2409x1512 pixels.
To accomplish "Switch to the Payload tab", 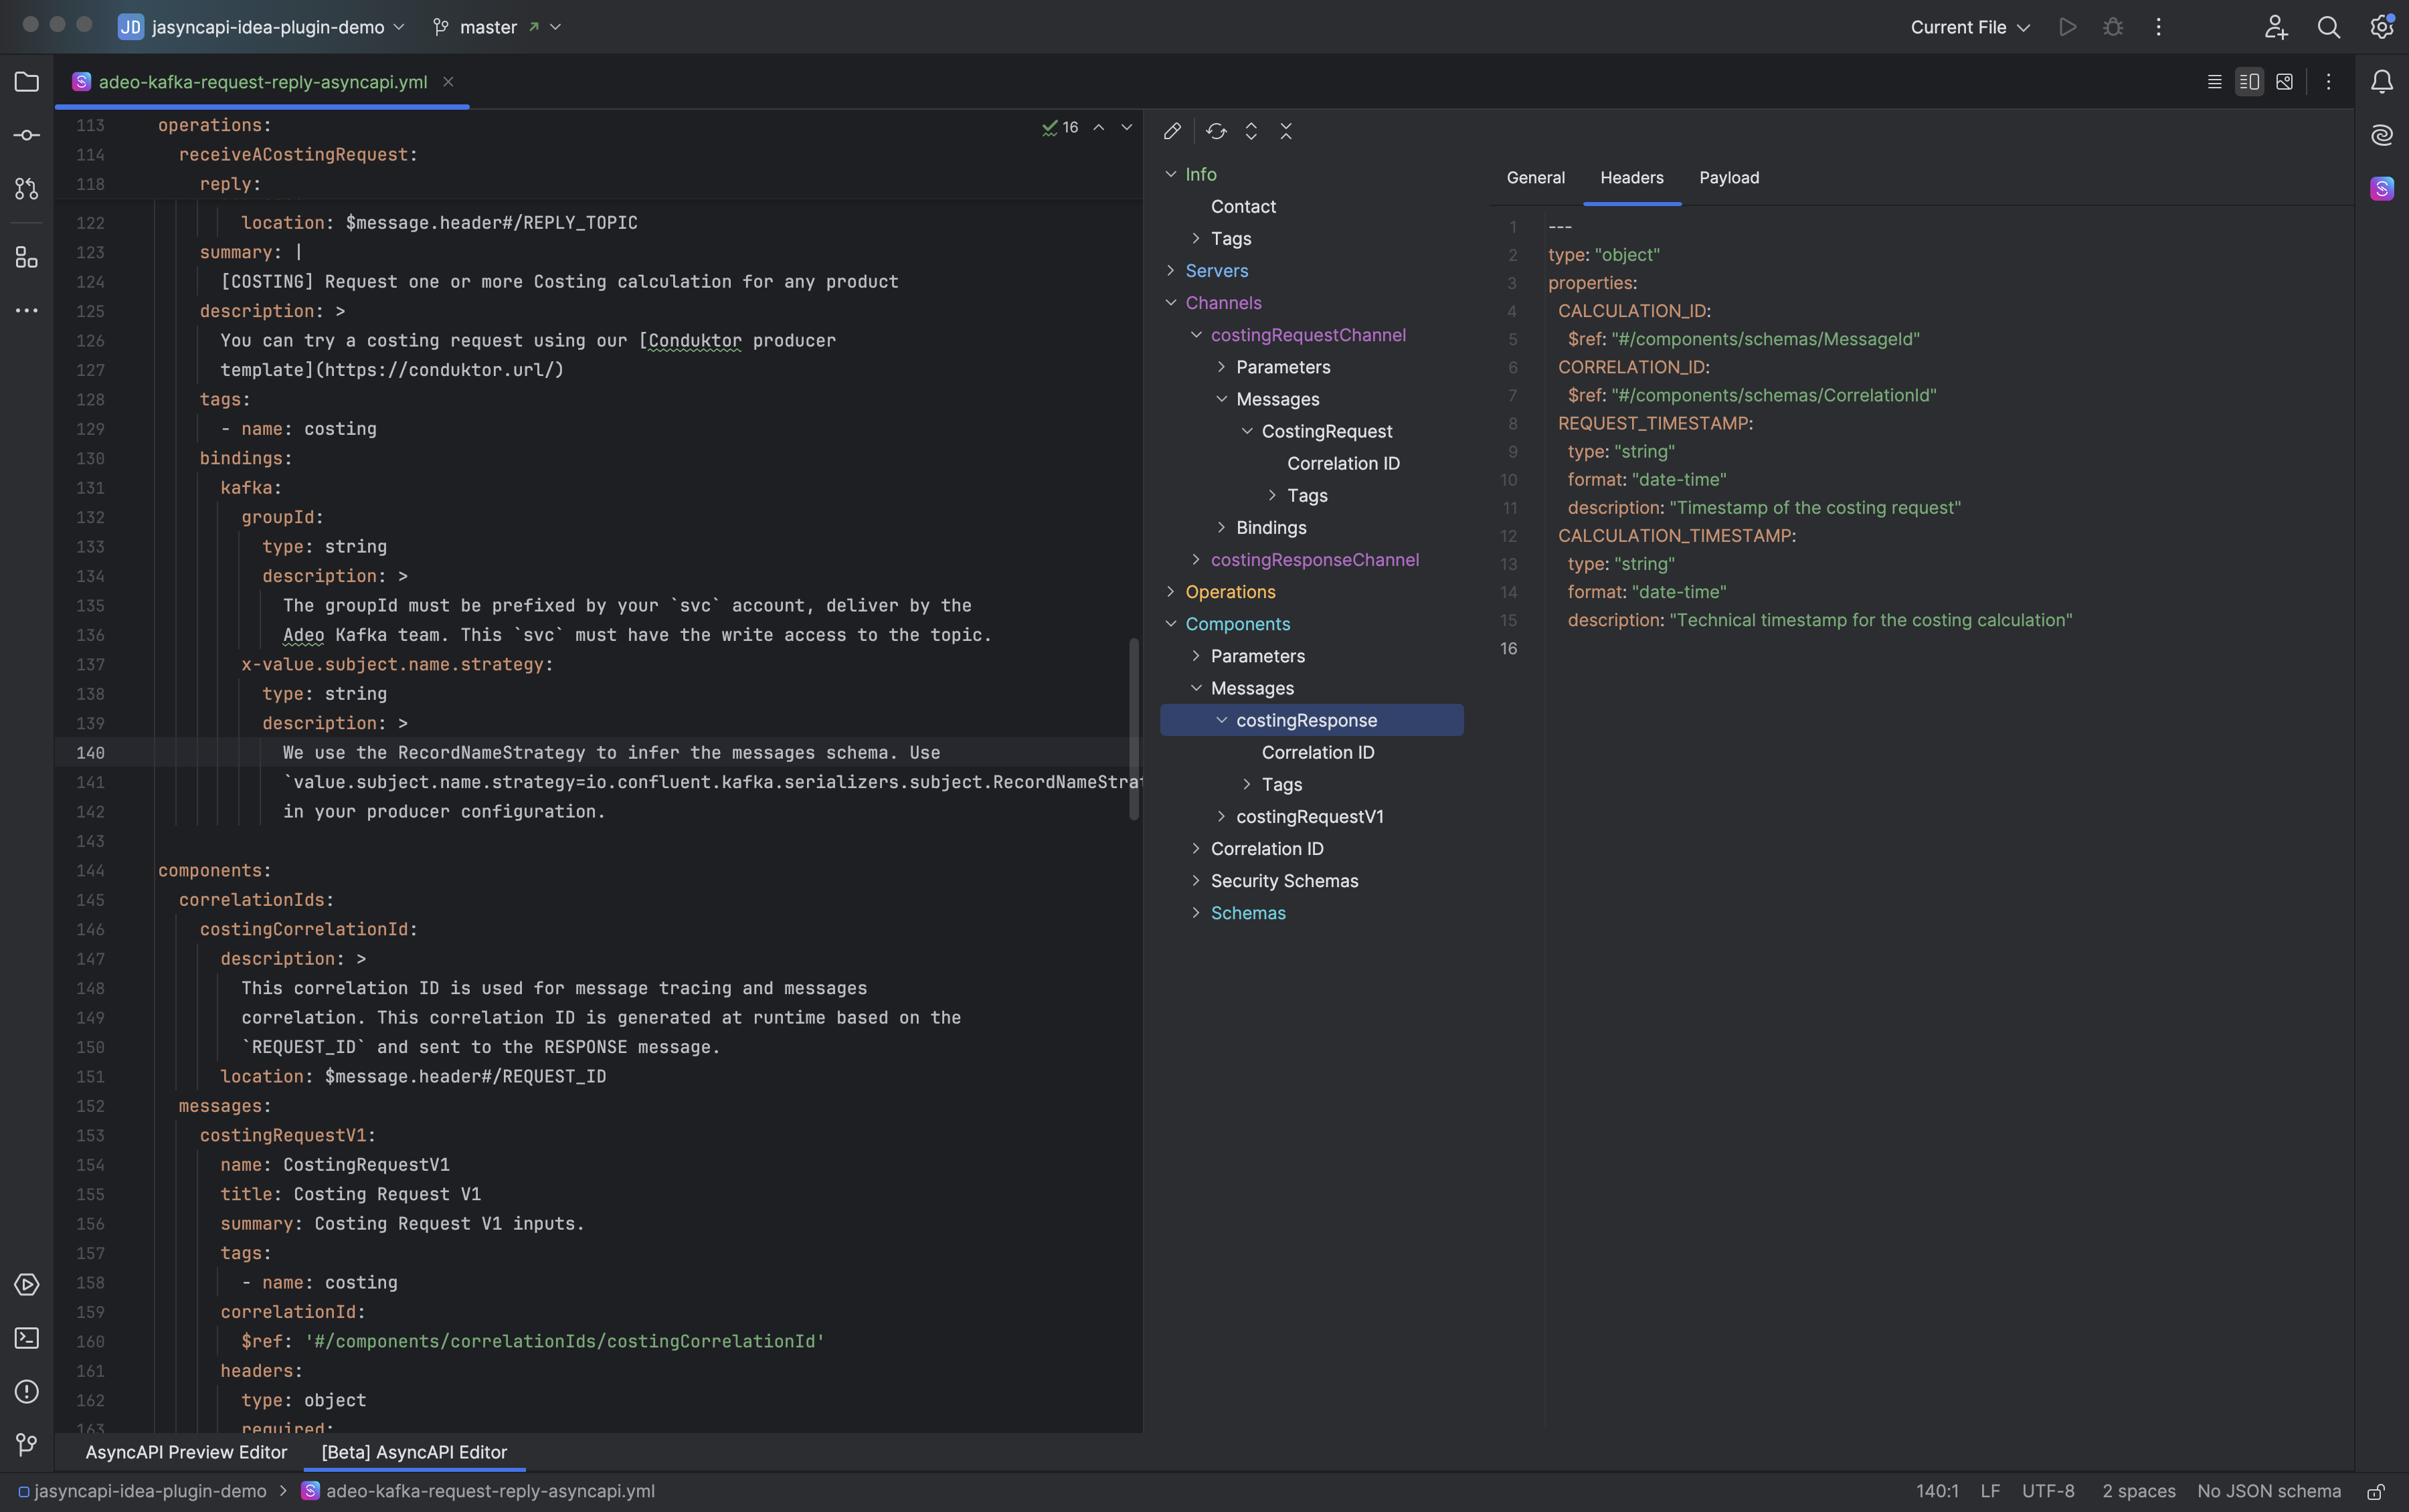I will click(1728, 178).
